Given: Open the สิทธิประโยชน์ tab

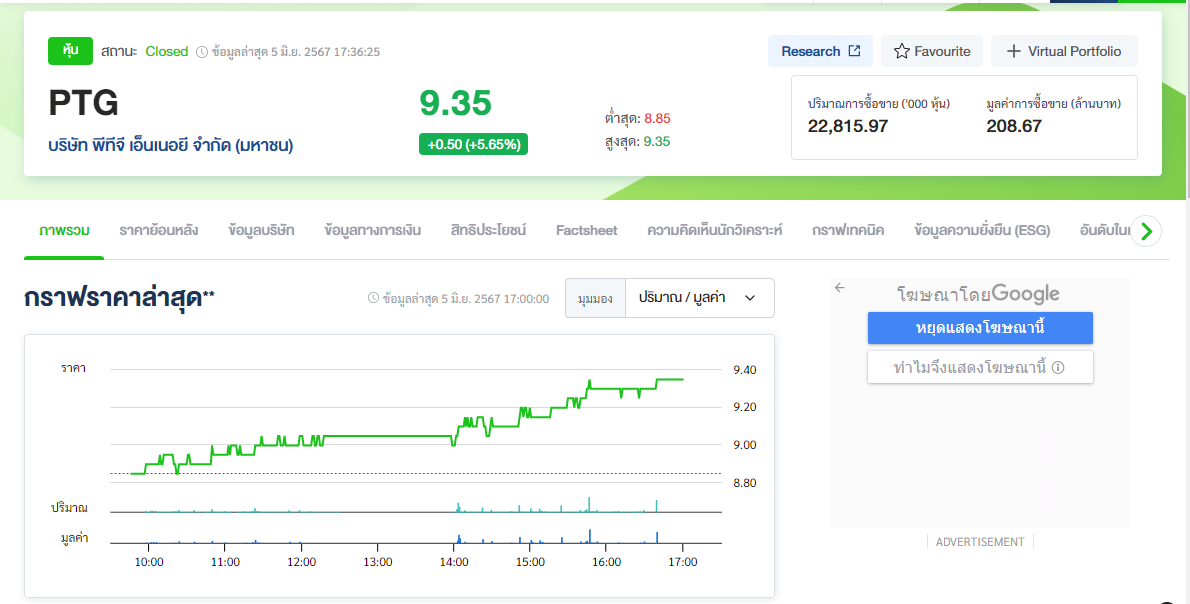Looking at the screenshot, I should tap(488, 230).
